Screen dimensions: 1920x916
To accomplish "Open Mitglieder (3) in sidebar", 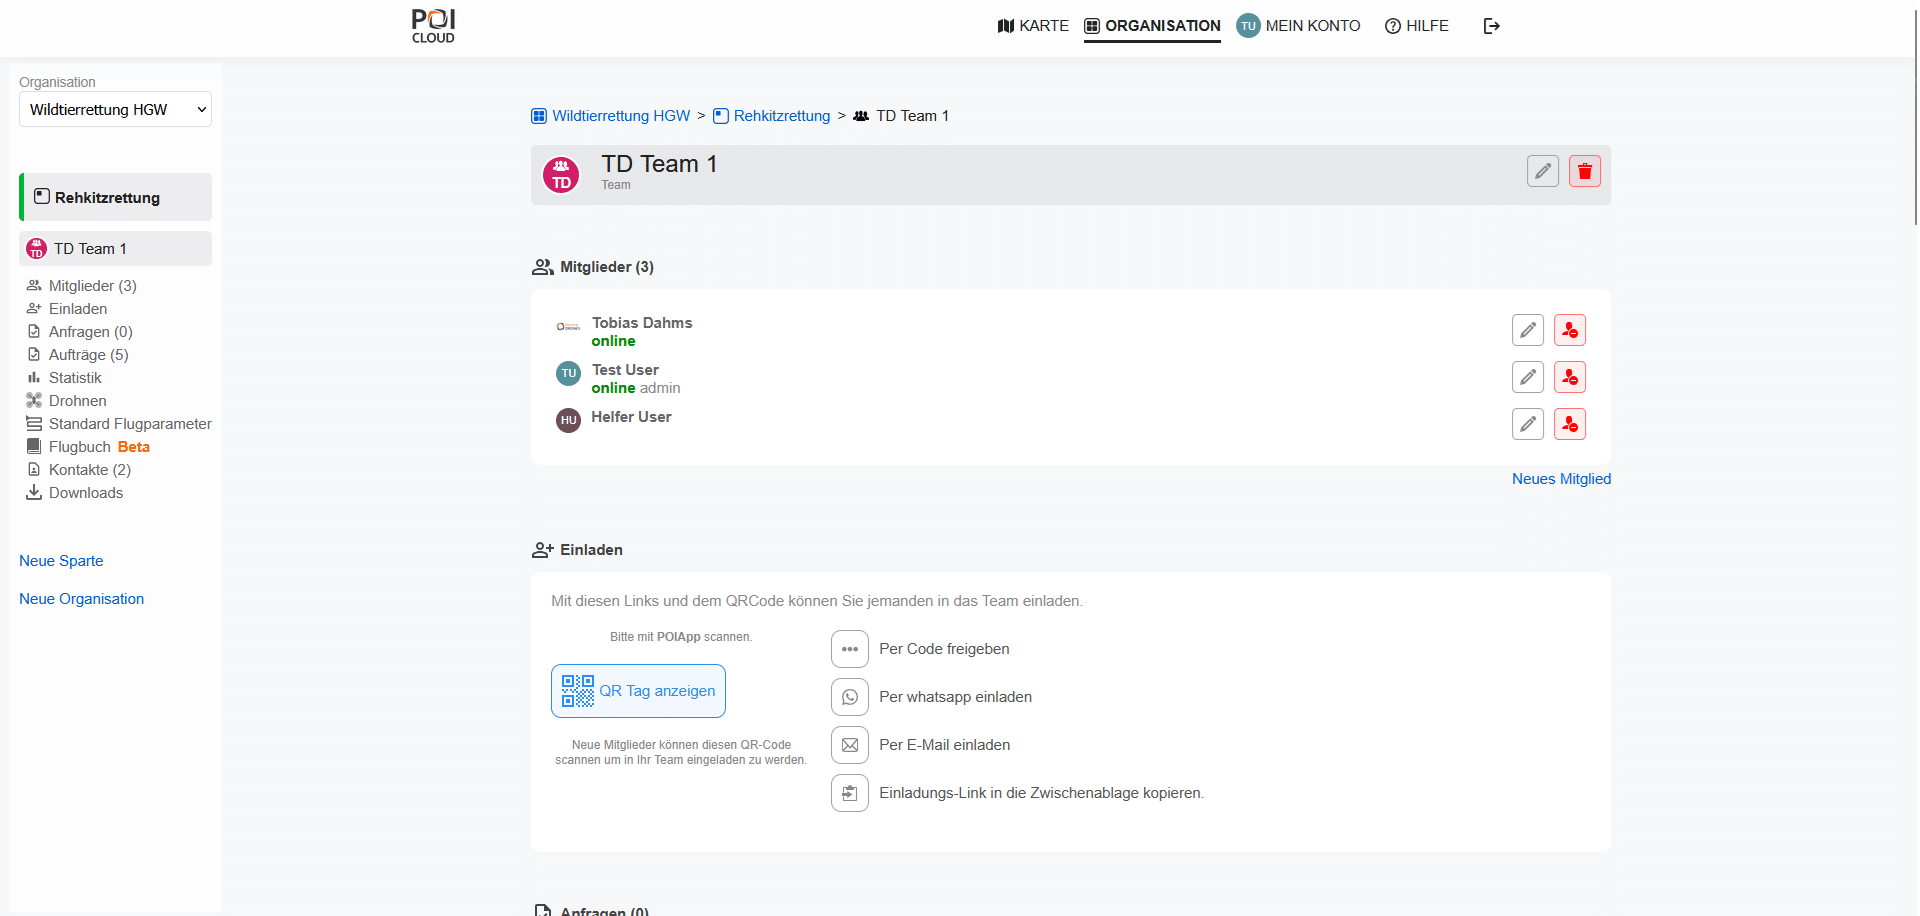I will [81, 286].
